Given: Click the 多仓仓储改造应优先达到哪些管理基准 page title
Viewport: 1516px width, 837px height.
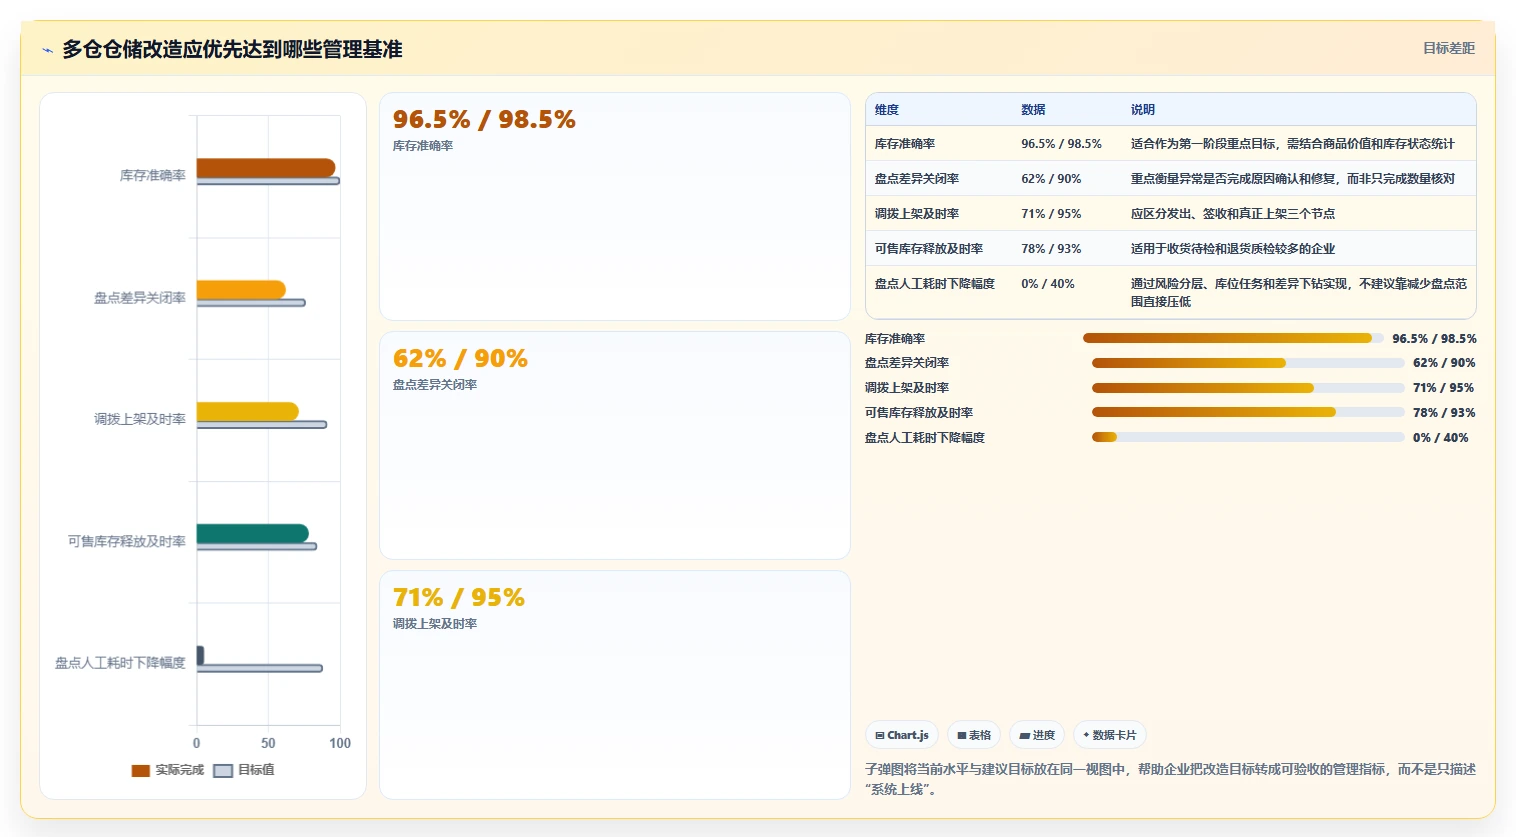Looking at the screenshot, I should tap(232, 49).
